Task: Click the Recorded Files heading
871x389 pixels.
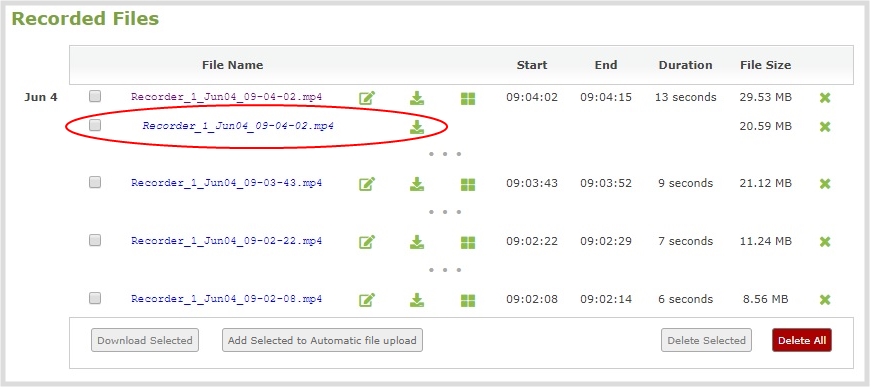Action: 85,19
